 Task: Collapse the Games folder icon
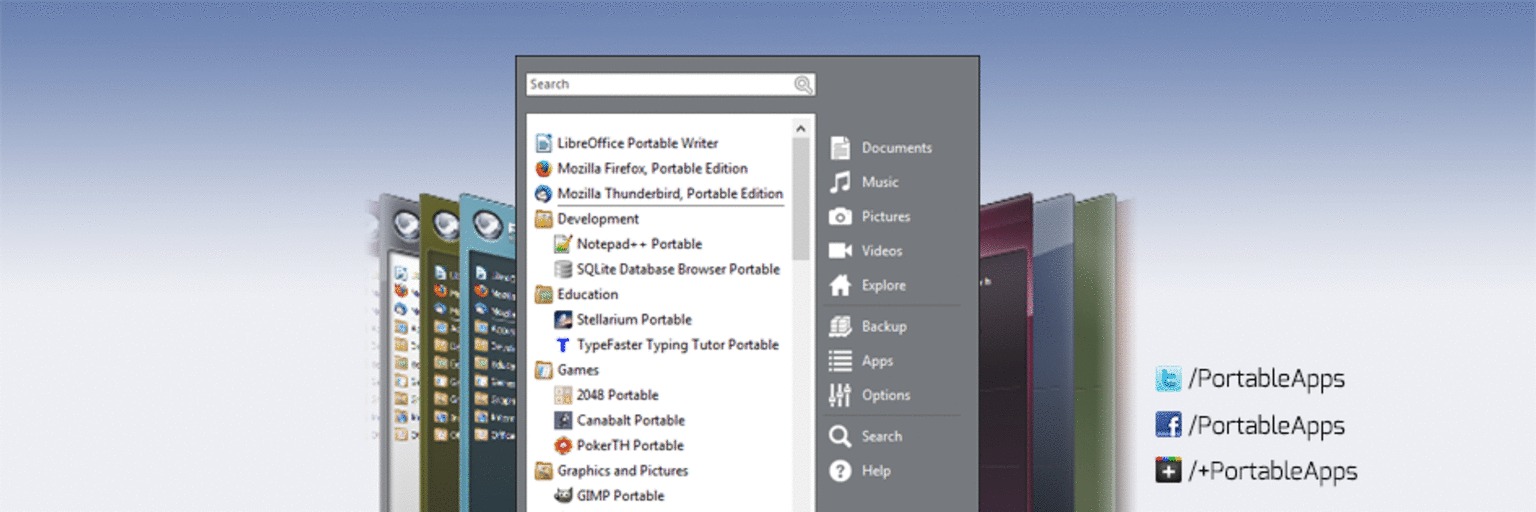[x=544, y=370]
